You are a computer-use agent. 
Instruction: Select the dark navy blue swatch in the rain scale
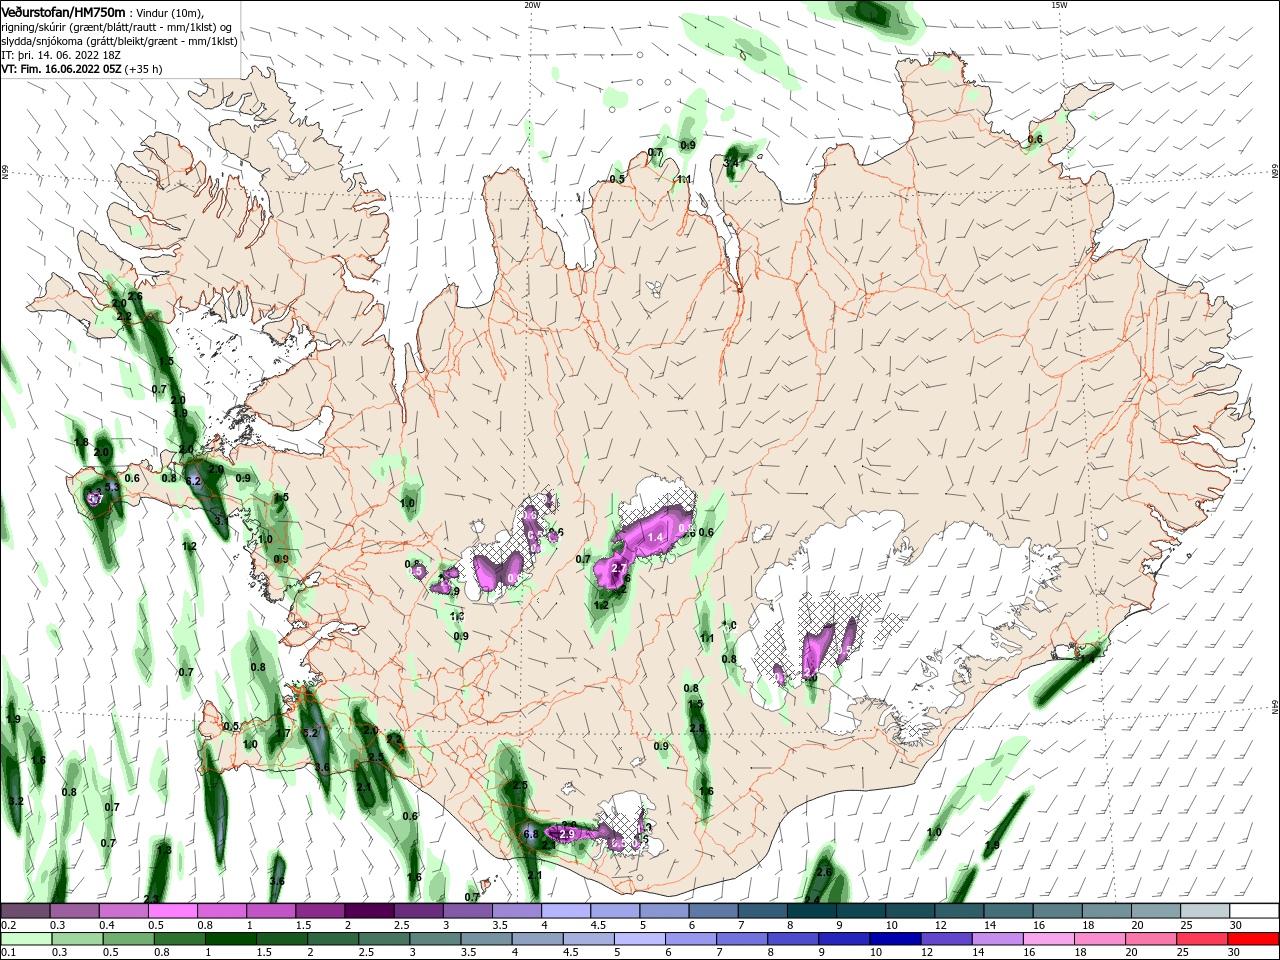[893, 939]
